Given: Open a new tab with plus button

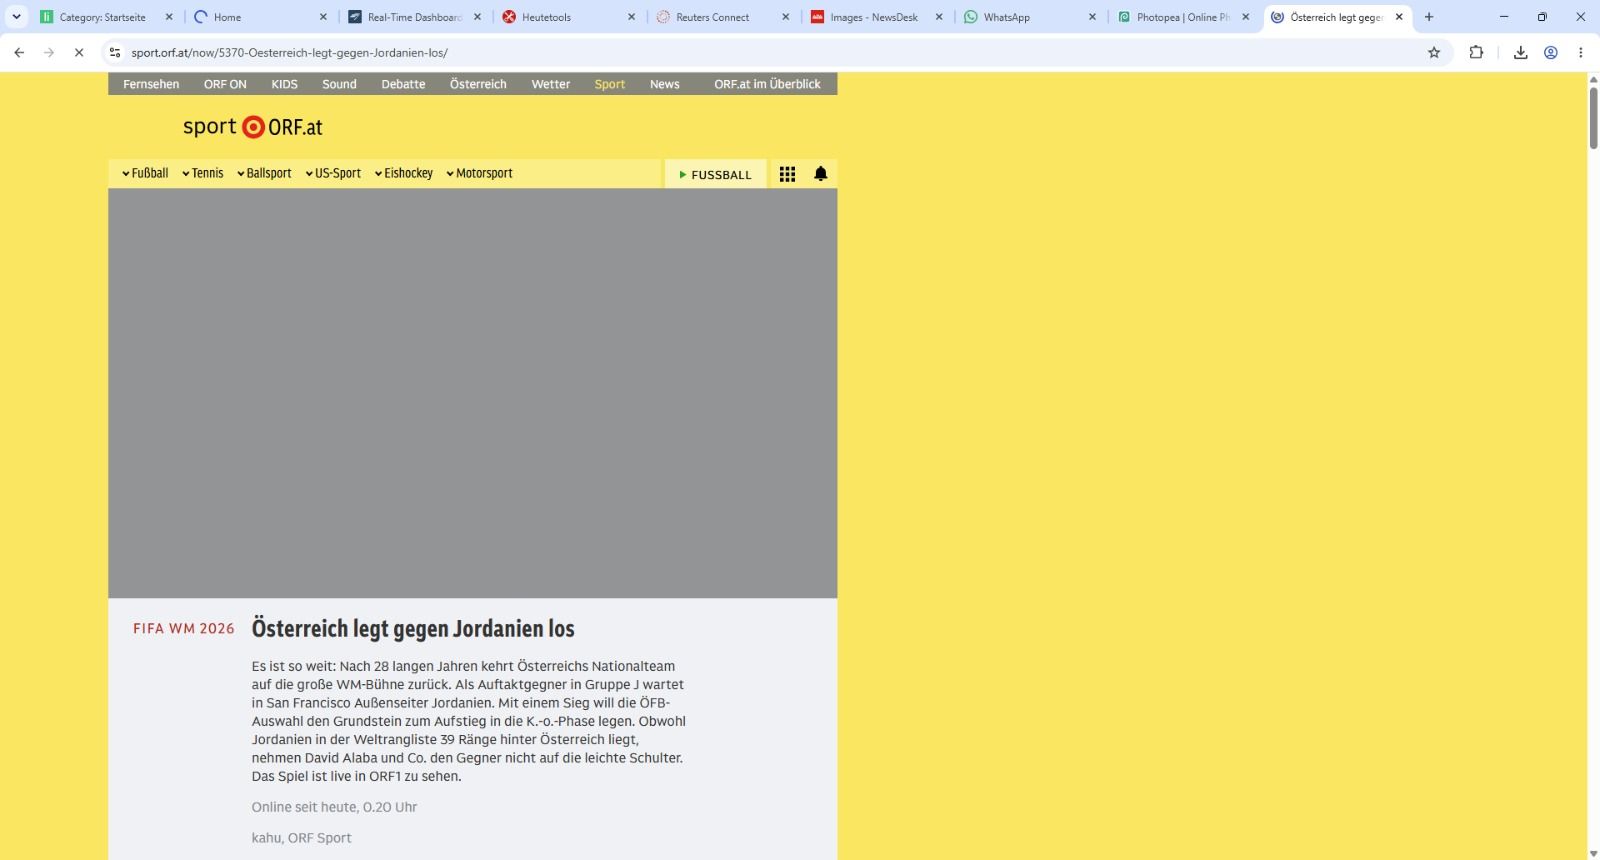Looking at the screenshot, I should [x=1429, y=17].
